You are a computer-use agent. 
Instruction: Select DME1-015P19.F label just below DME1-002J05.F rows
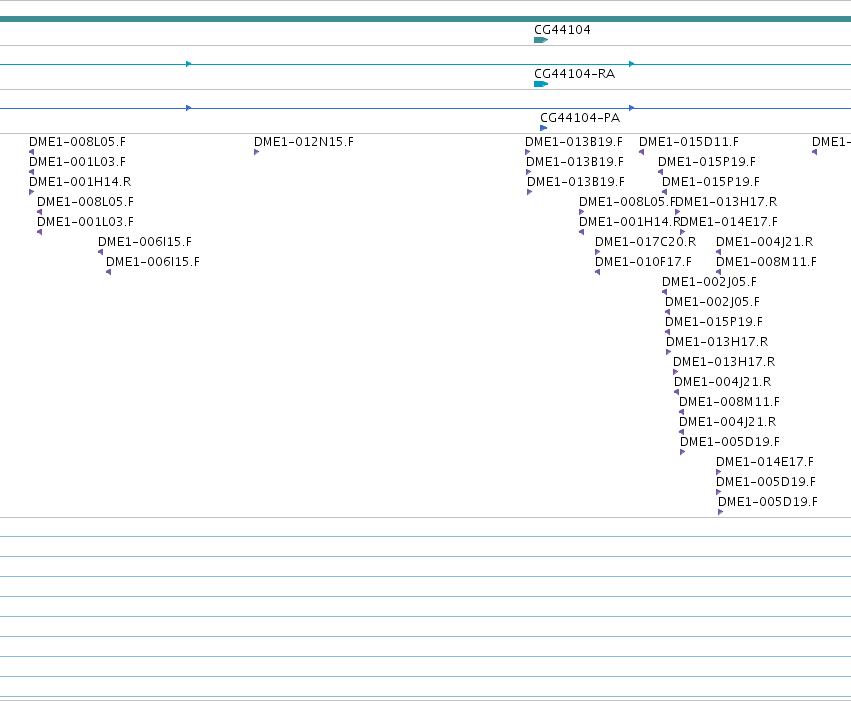point(714,322)
